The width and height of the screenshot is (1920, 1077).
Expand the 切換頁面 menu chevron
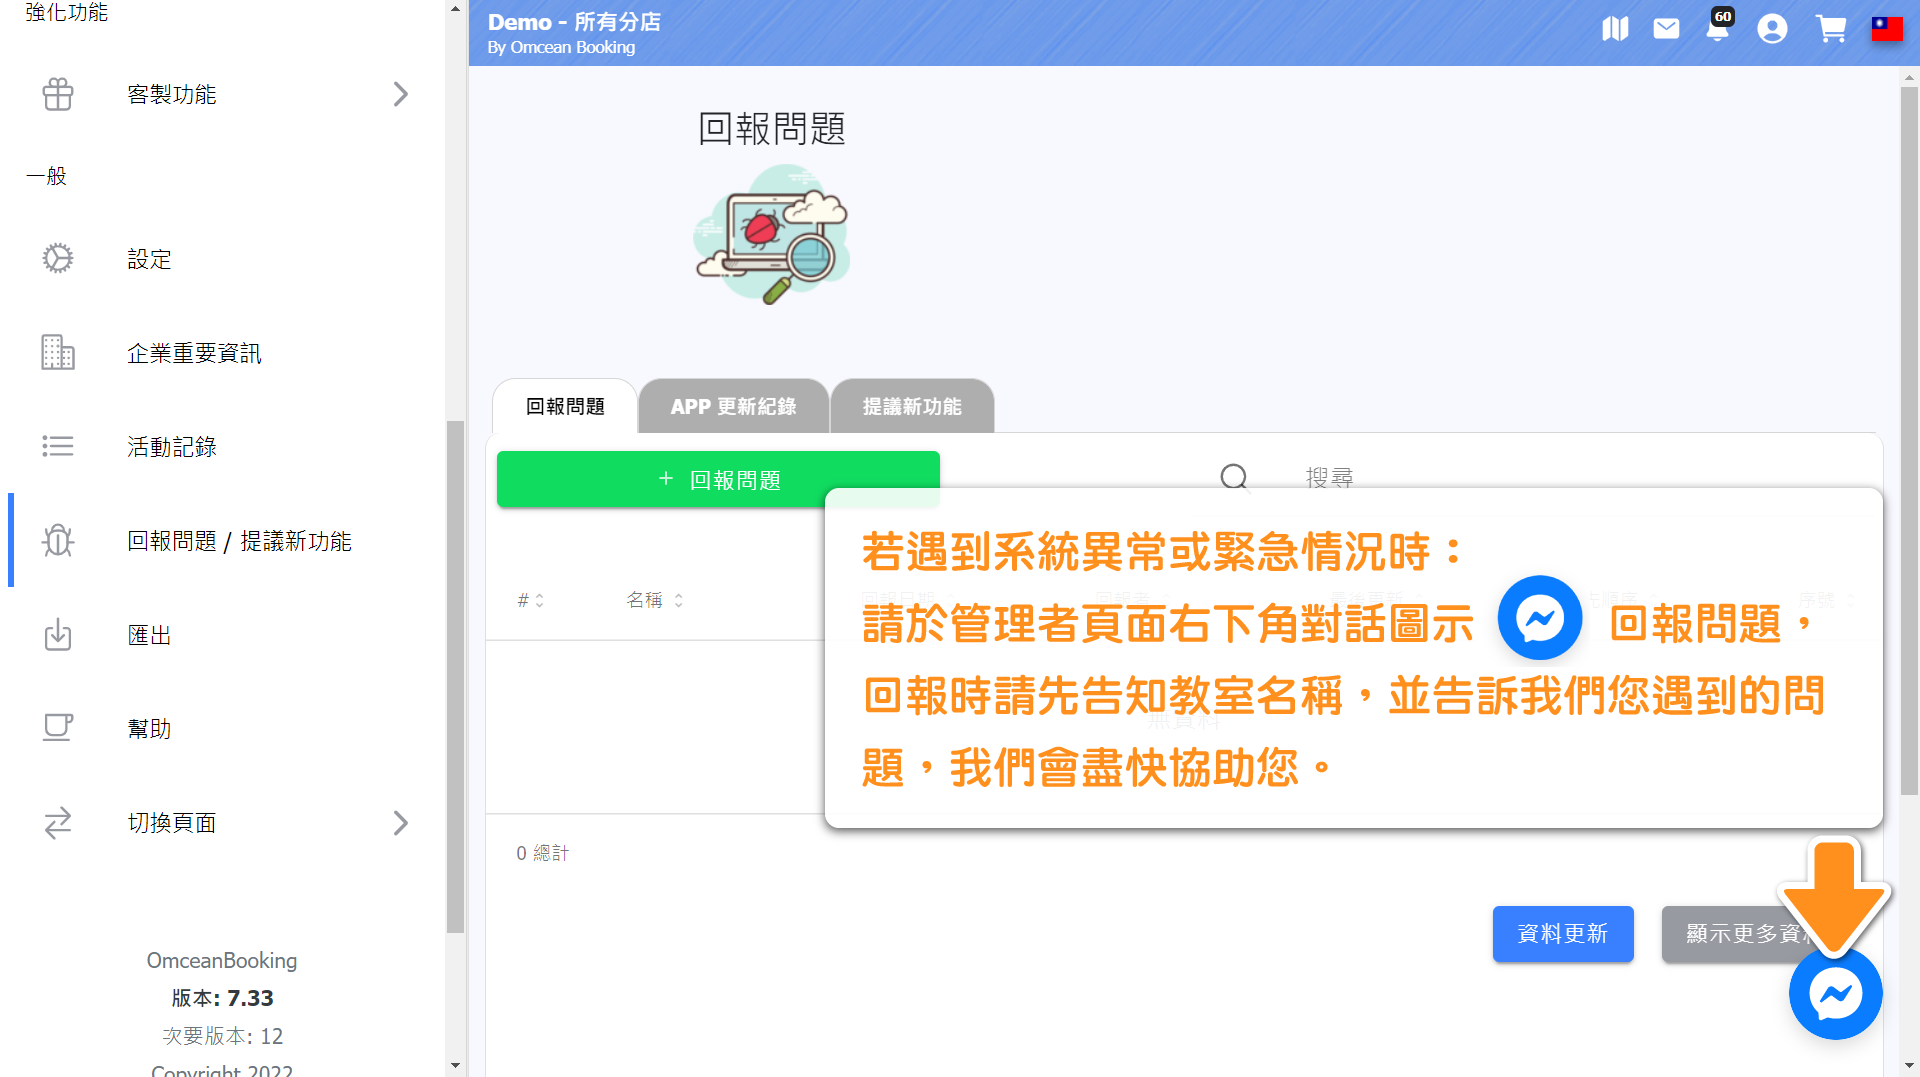pos(400,823)
